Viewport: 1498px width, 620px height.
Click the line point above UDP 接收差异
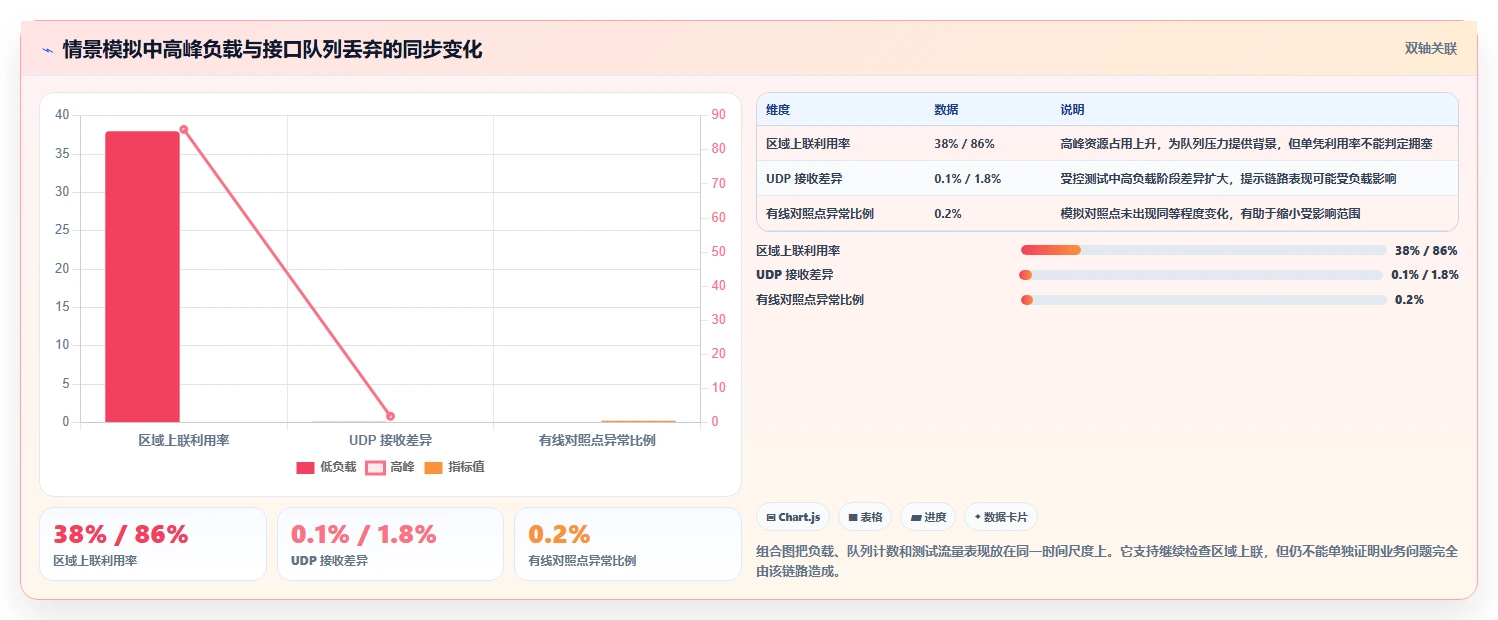pos(390,416)
